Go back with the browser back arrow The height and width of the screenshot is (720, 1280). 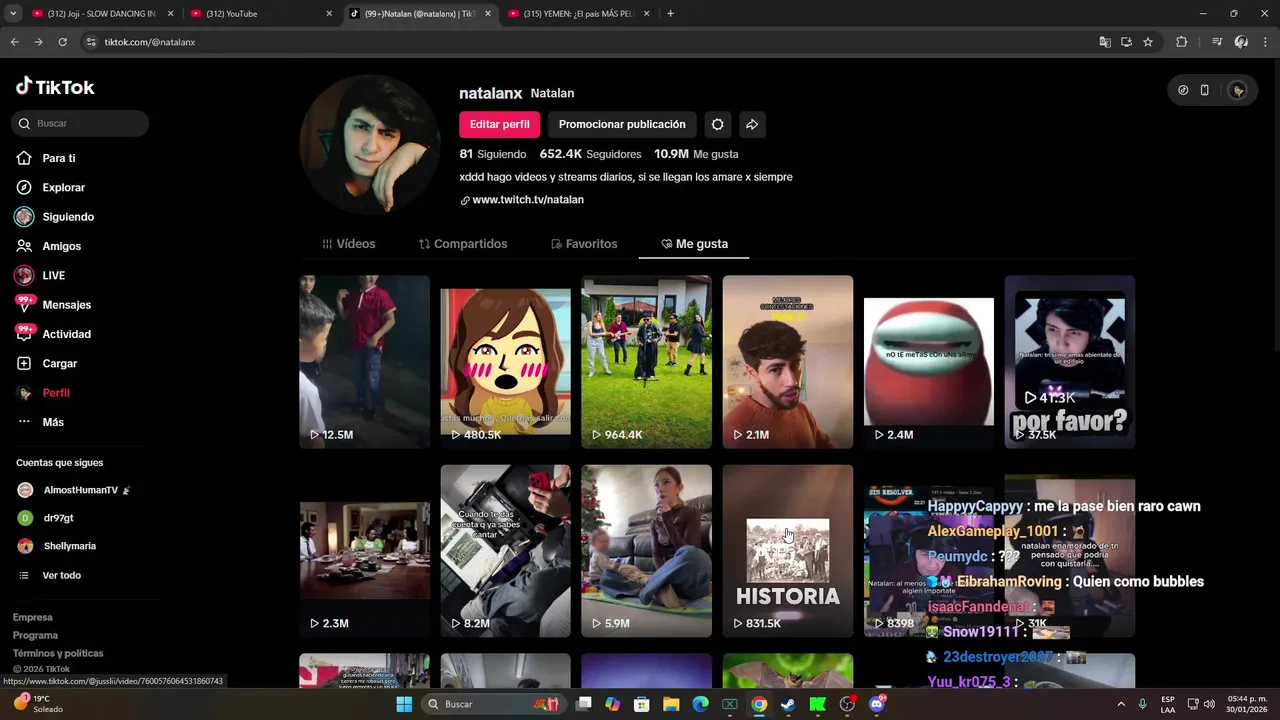14,42
